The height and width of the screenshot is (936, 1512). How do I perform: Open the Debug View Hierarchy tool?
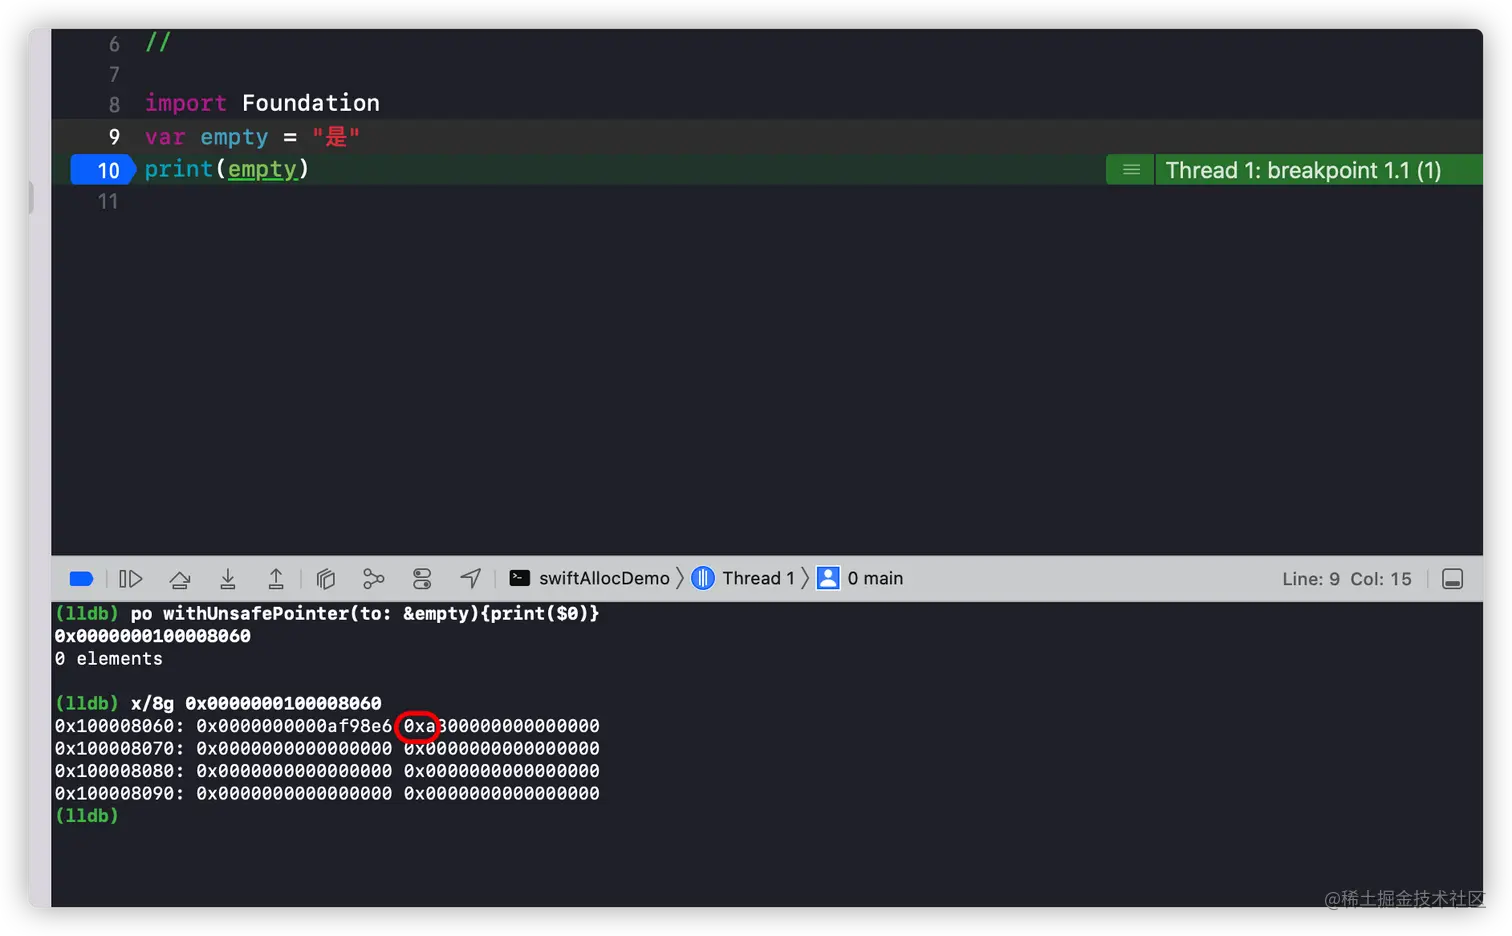point(325,579)
